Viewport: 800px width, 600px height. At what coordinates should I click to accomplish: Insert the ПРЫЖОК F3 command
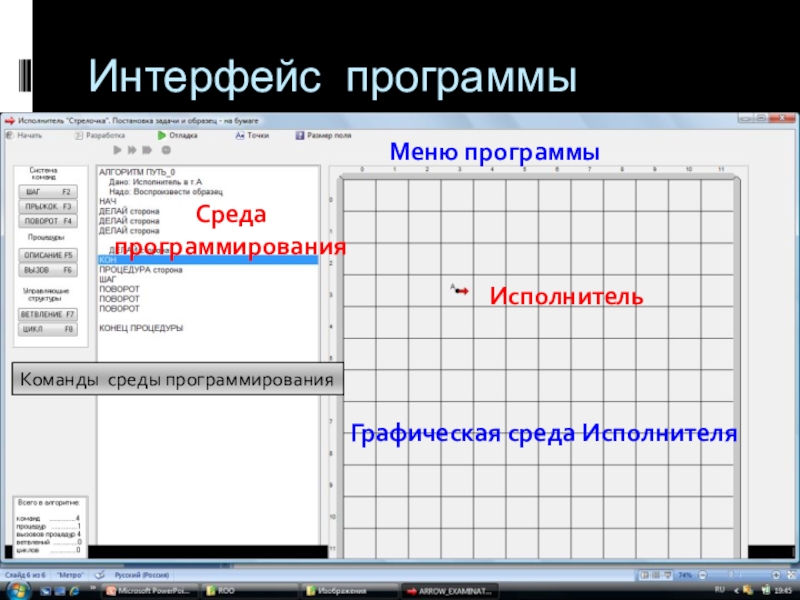pos(48,206)
